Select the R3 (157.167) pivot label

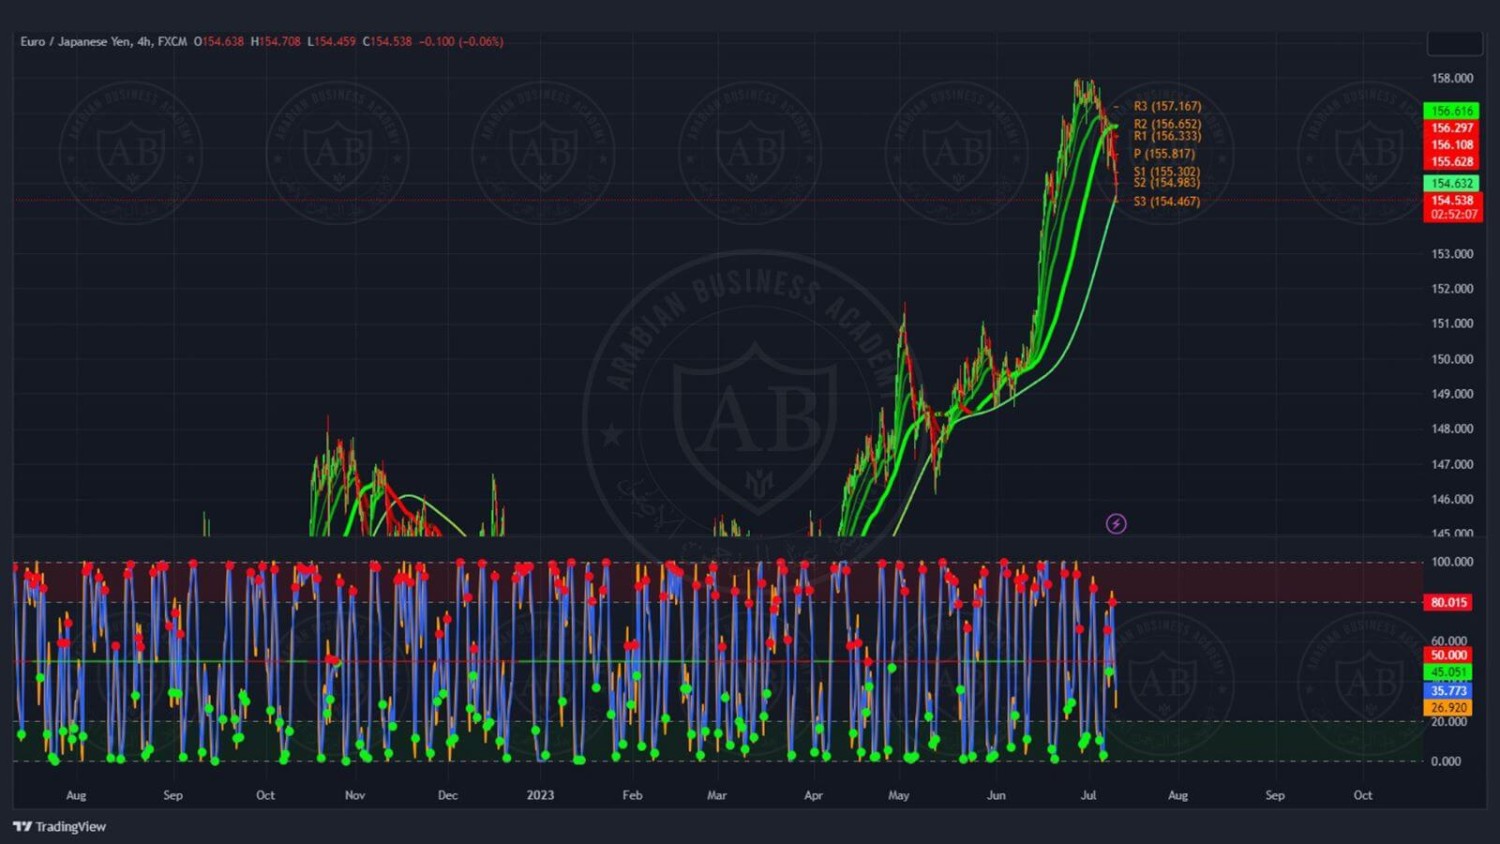1167,106
